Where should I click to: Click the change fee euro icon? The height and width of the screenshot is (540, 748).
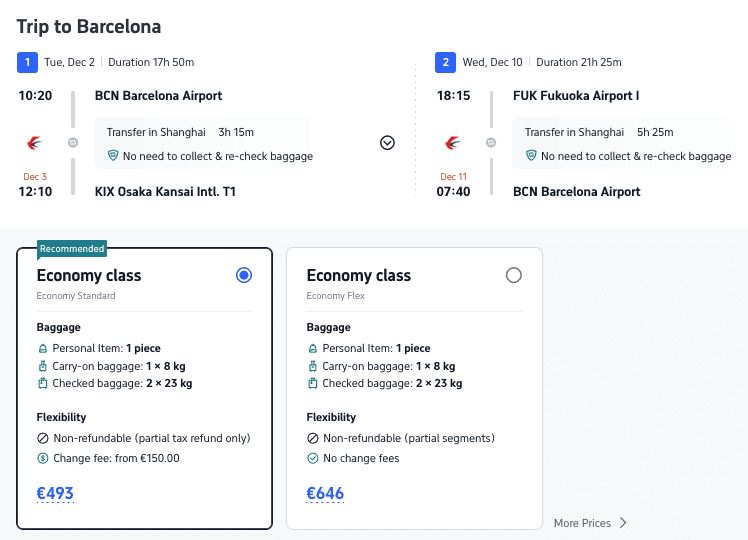point(43,458)
